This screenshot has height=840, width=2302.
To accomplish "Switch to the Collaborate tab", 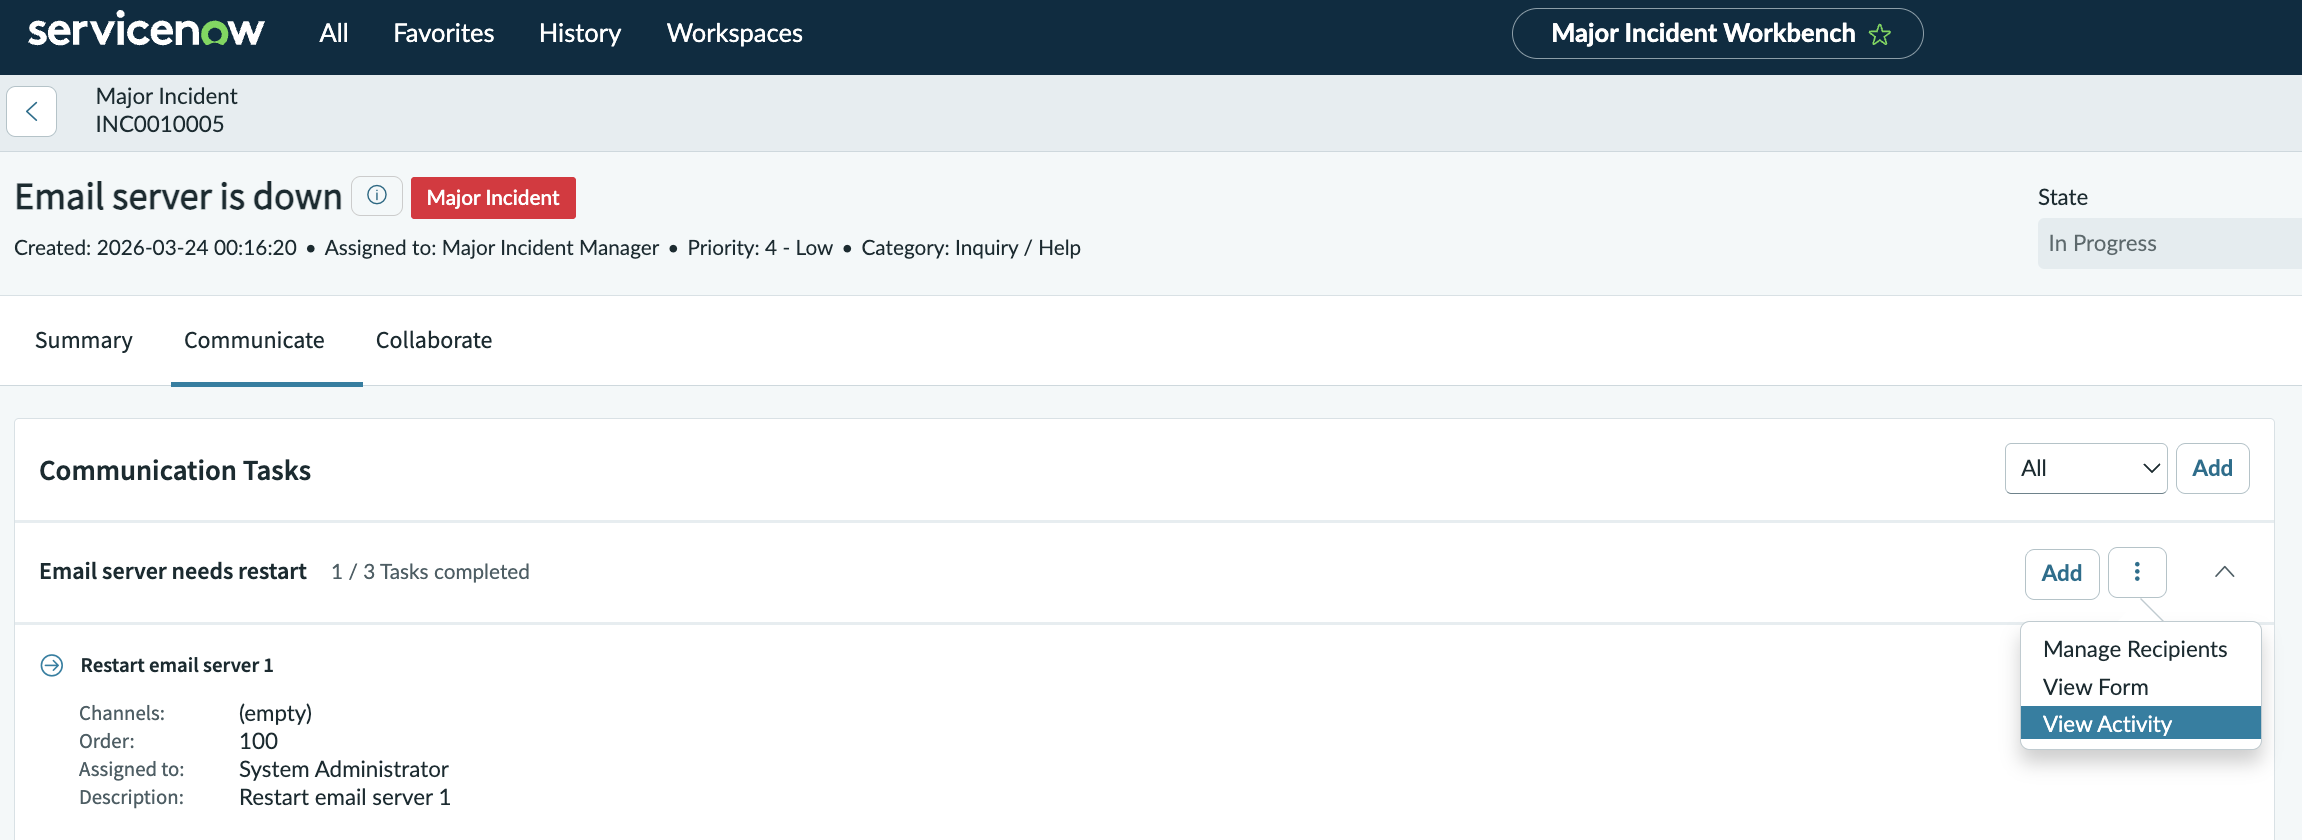I will pos(434,340).
